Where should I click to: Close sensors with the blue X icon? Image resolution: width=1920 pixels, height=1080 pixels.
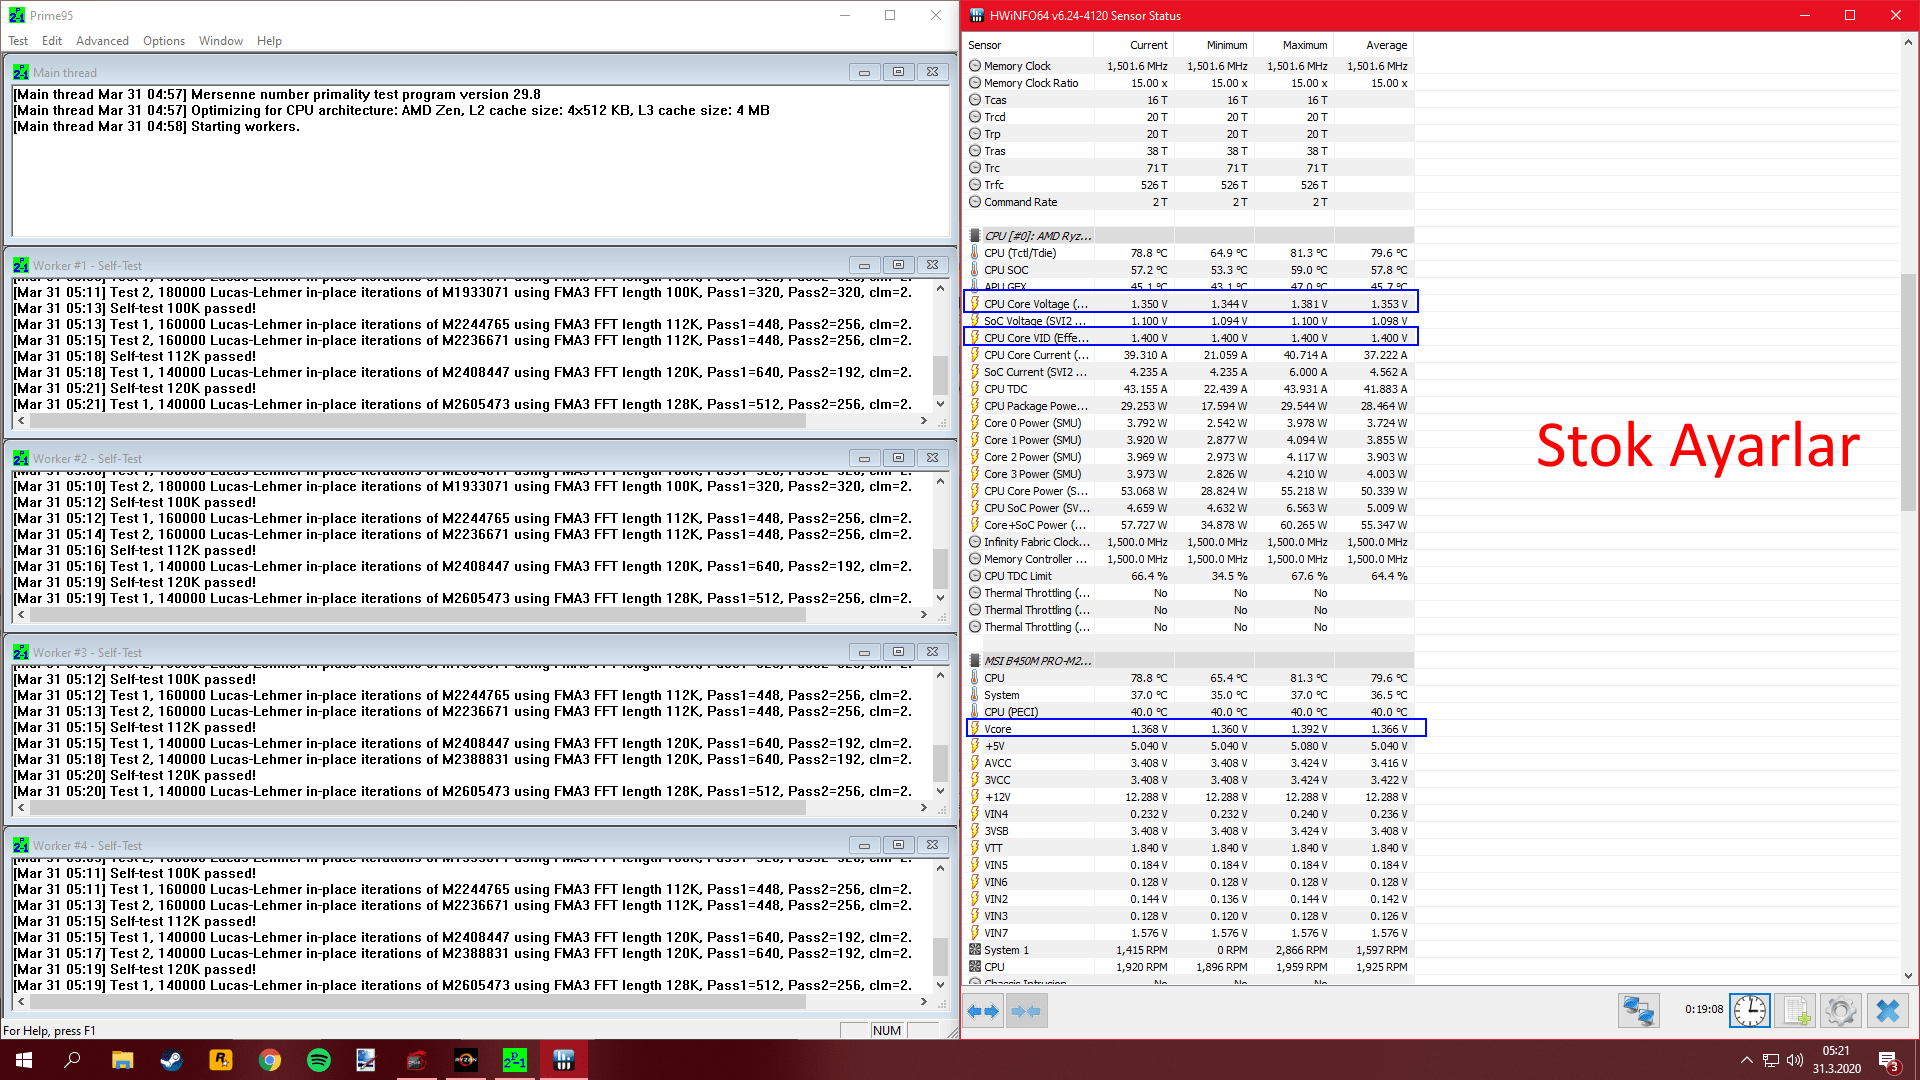[x=1887, y=1011]
